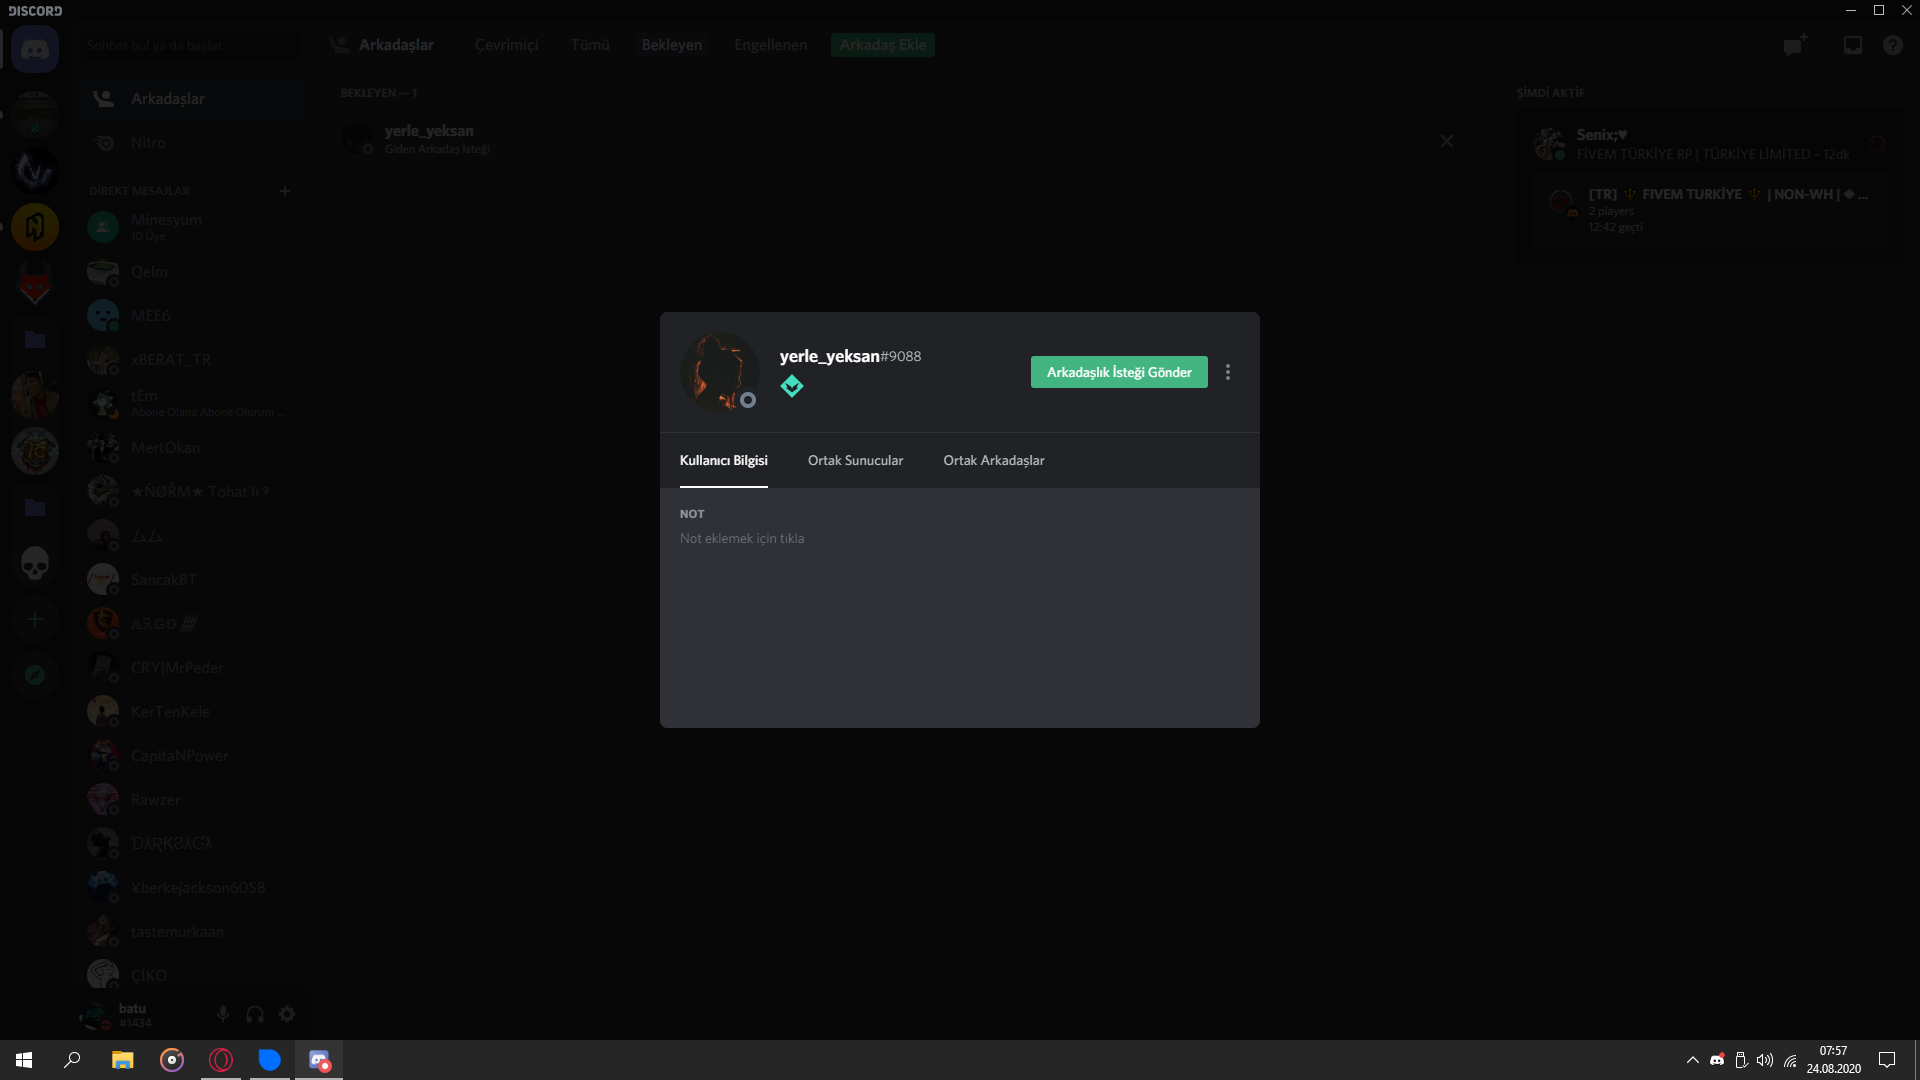Viewport: 1920px width, 1080px height.
Task: Open the Discord home button
Action: click(35, 49)
